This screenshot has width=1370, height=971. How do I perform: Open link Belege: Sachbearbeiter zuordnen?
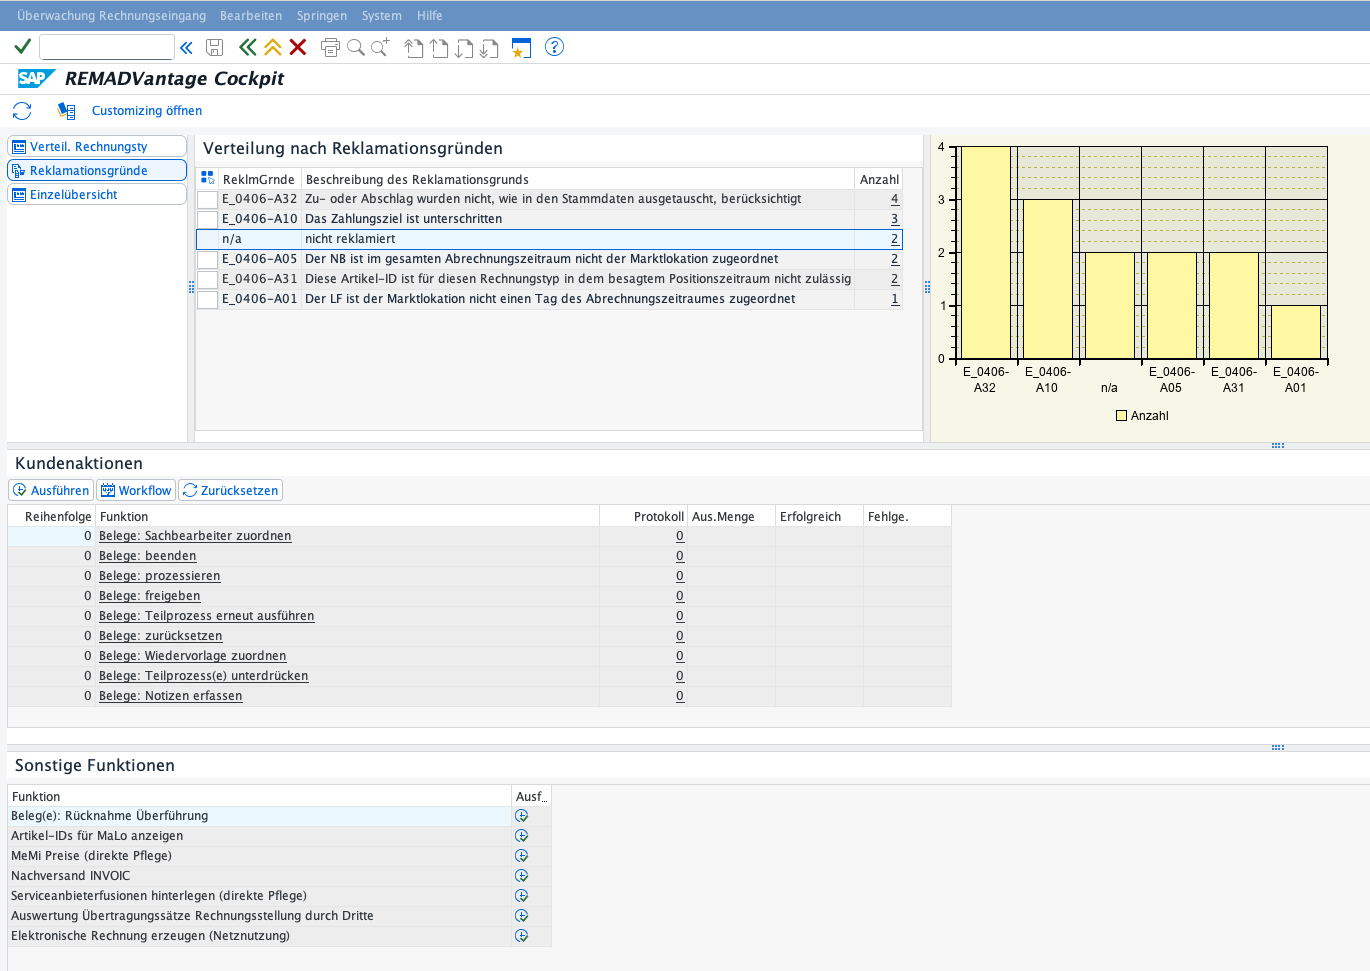click(195, 536)
